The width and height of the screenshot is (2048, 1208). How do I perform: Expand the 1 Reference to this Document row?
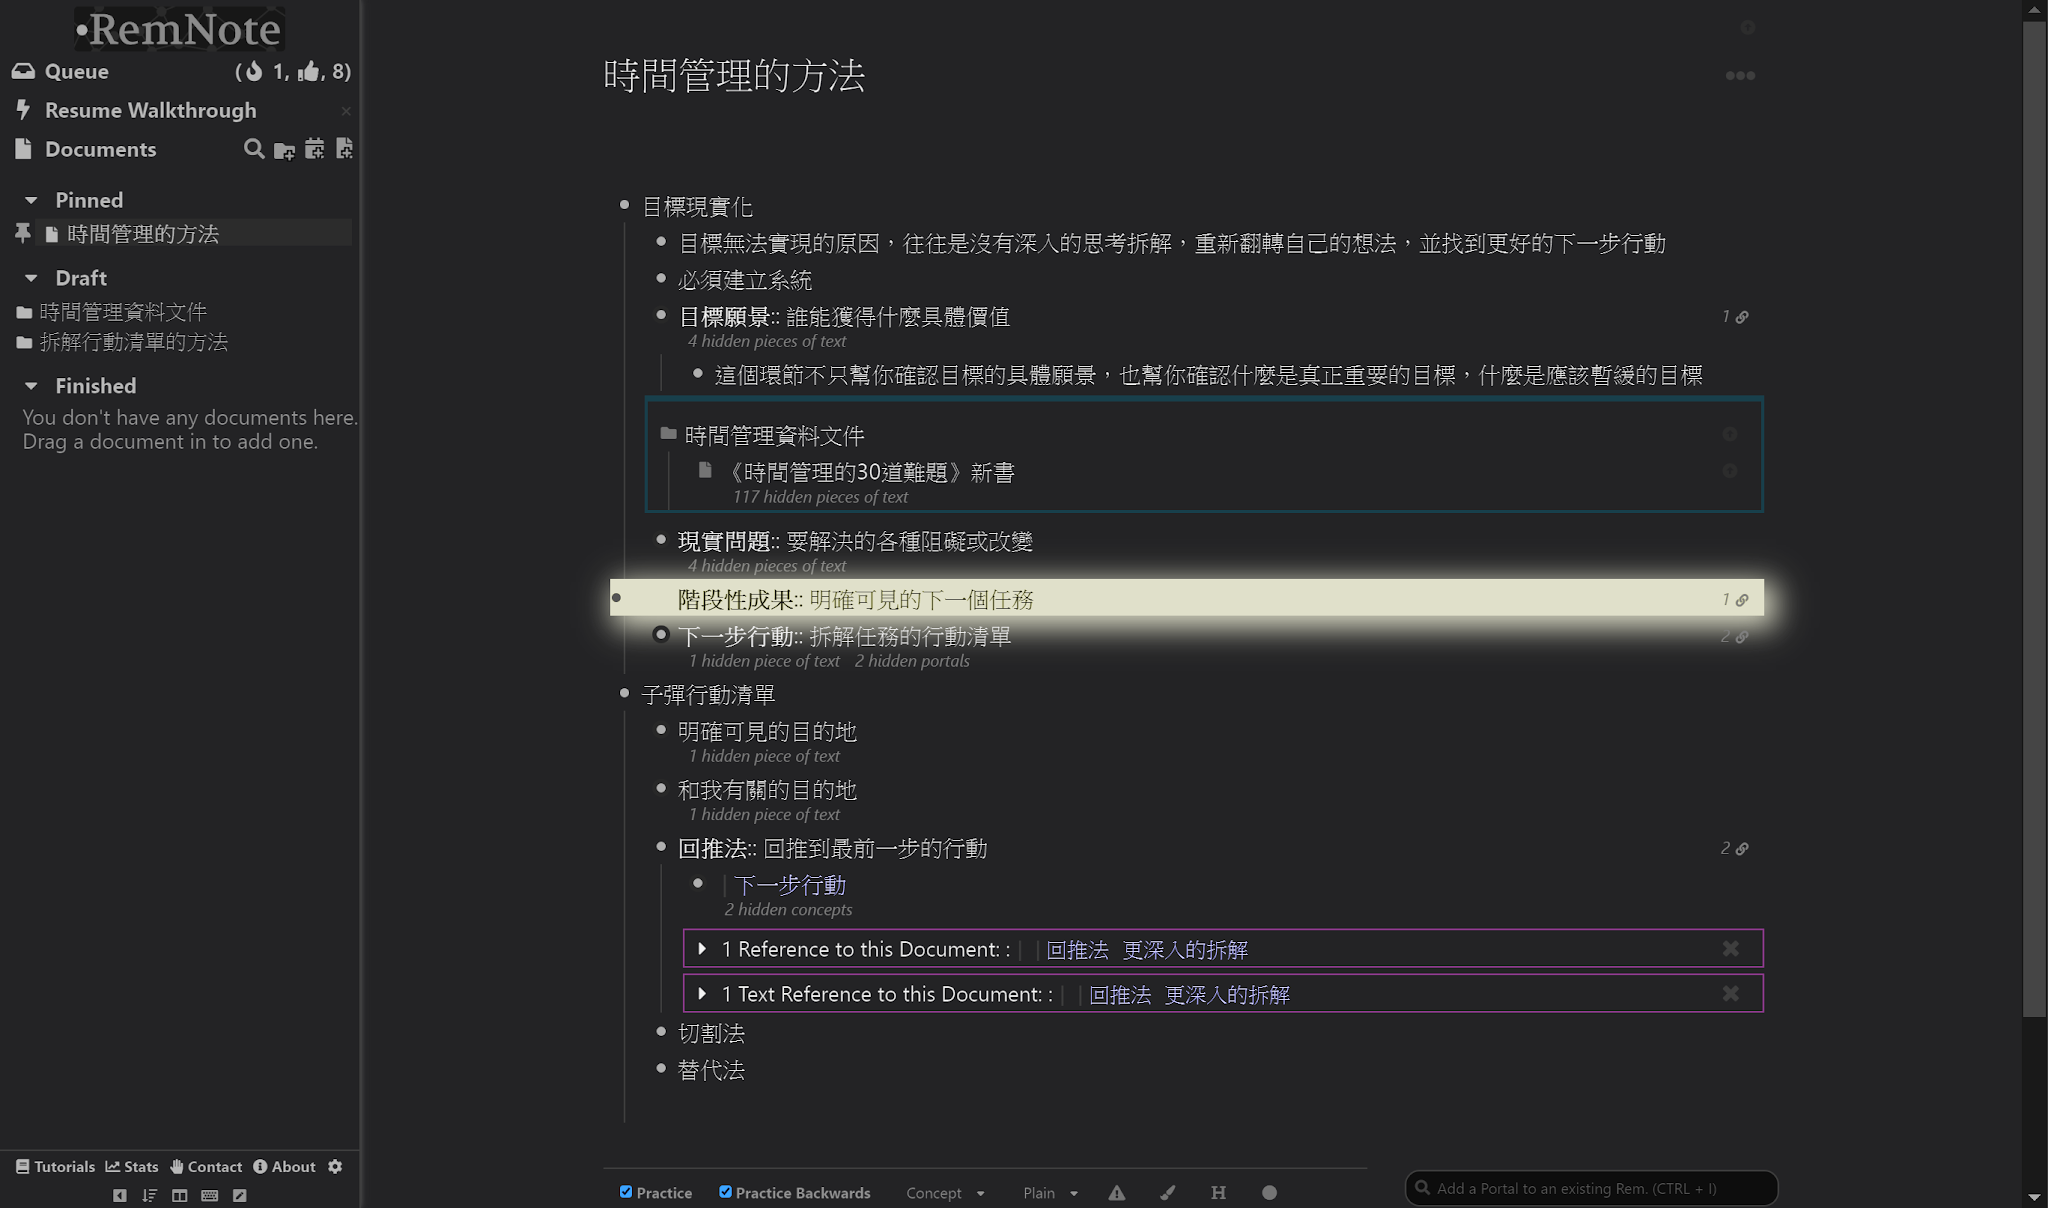pyautogui.click(x=702, y=948)
